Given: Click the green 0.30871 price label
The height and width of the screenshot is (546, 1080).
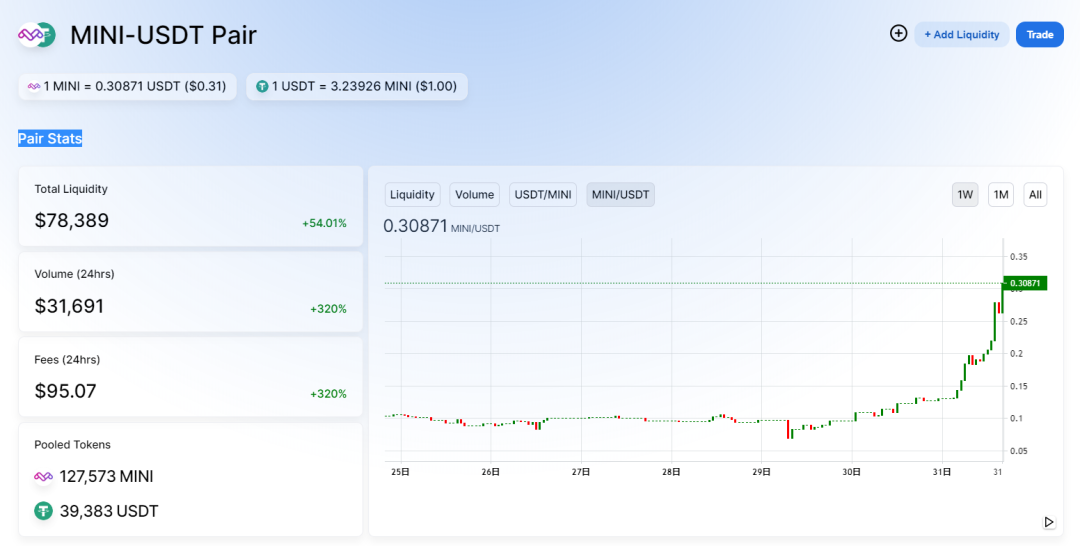Looking at the screenshot, I should 1025,283.
